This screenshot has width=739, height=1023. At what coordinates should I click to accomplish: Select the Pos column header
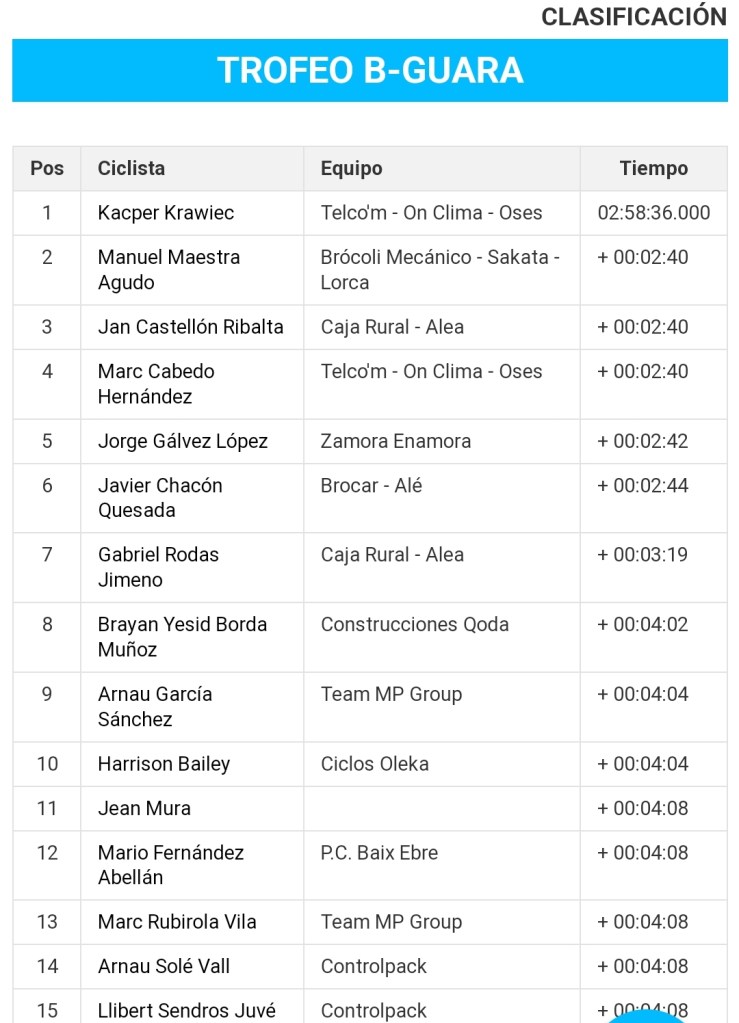pyautogui.click(x=47, y=168)
